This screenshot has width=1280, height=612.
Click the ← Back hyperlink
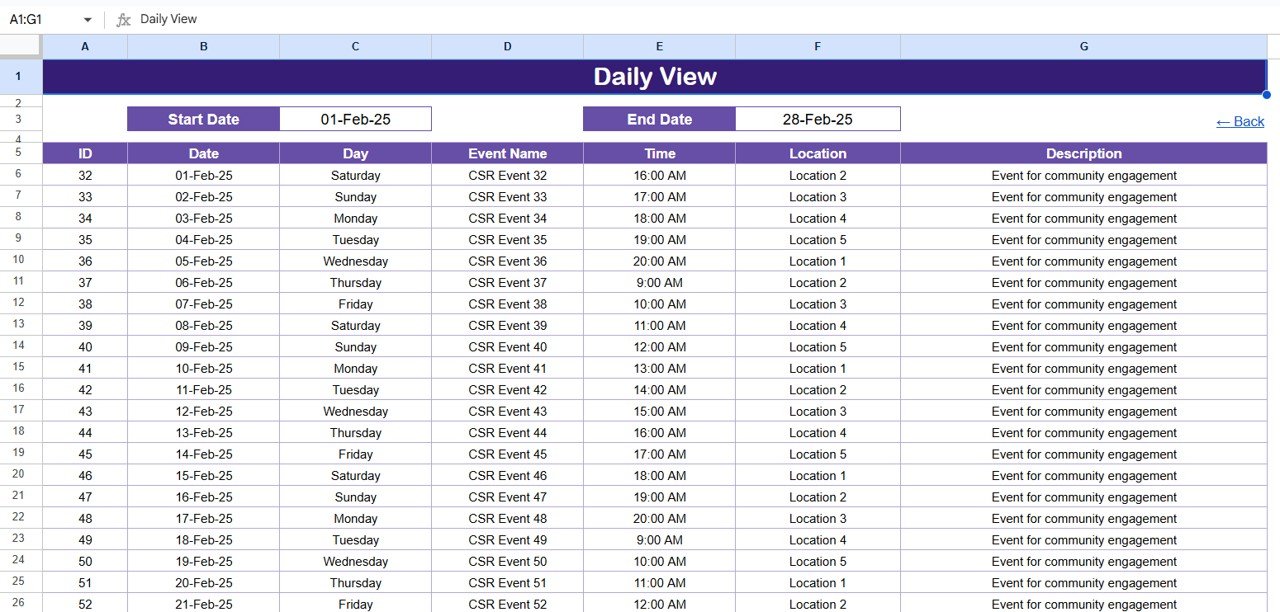1239,121
